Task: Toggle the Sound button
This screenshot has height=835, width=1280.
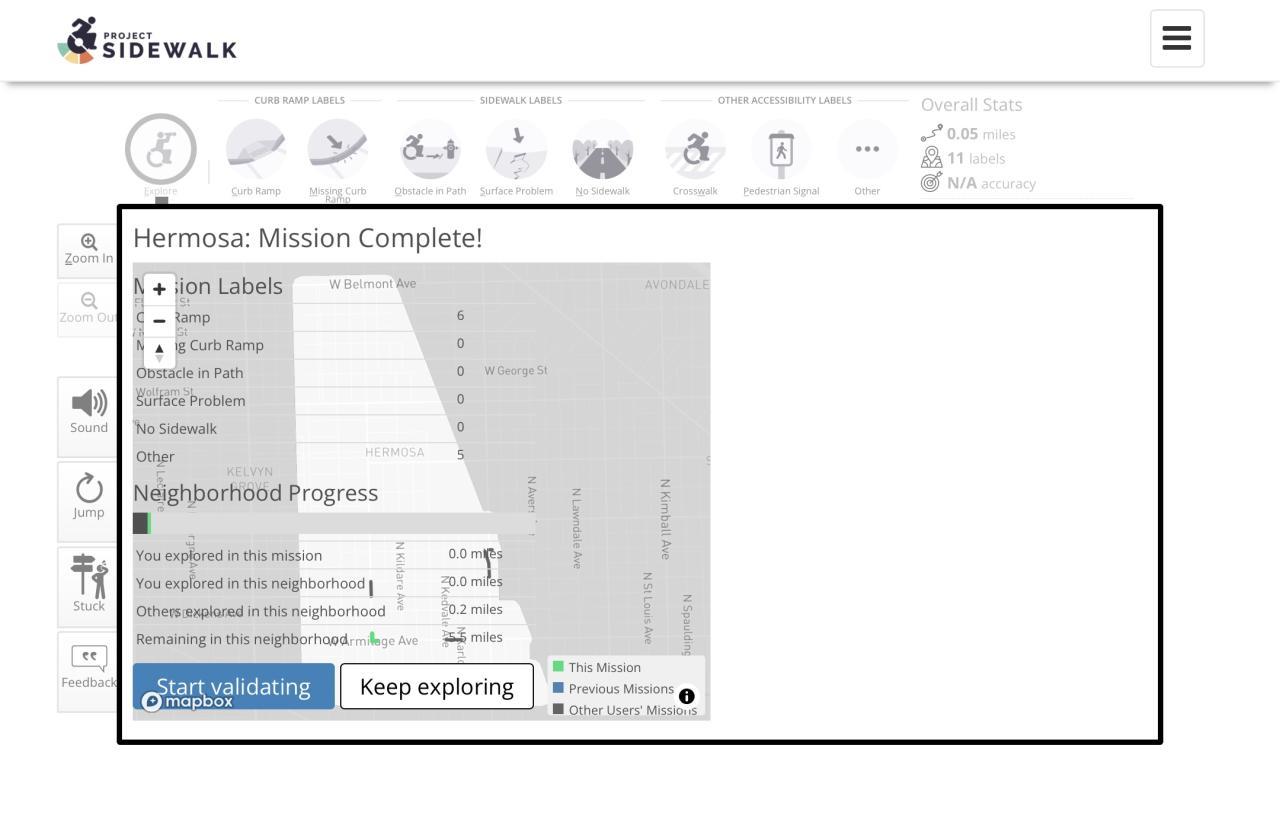Action: (x=88, y=415)
